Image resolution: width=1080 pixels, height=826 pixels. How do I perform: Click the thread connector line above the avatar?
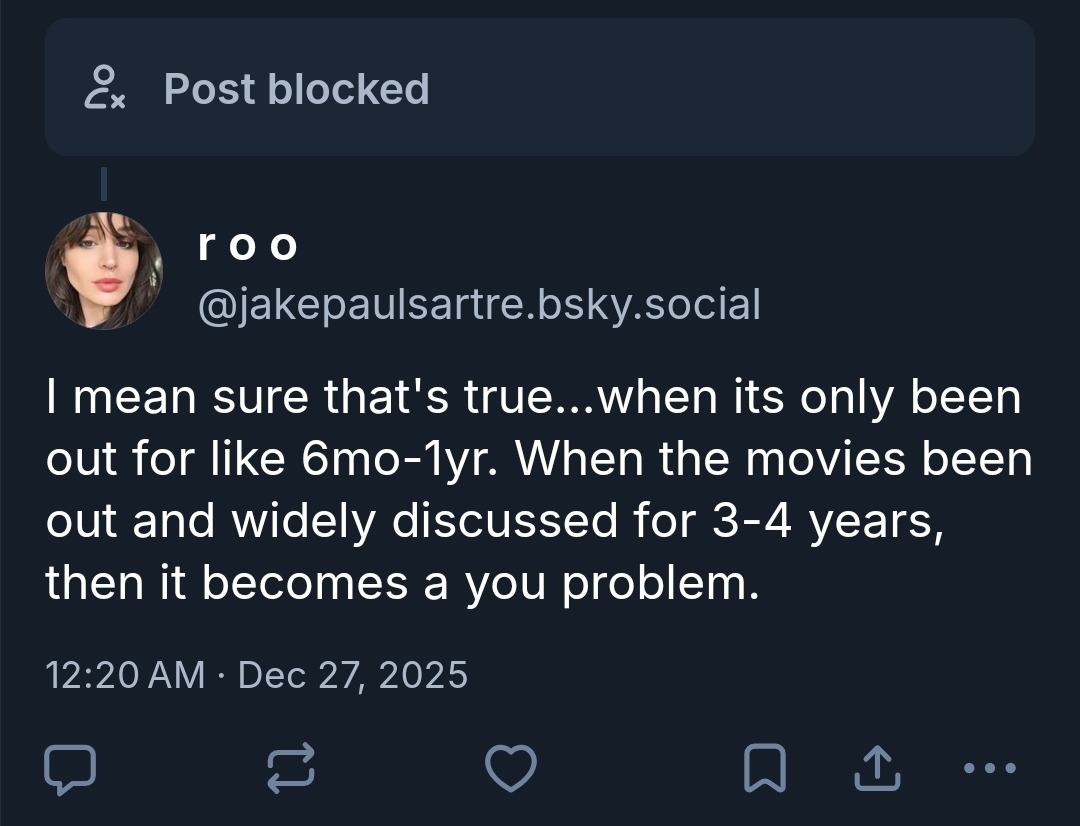[103, 185]
